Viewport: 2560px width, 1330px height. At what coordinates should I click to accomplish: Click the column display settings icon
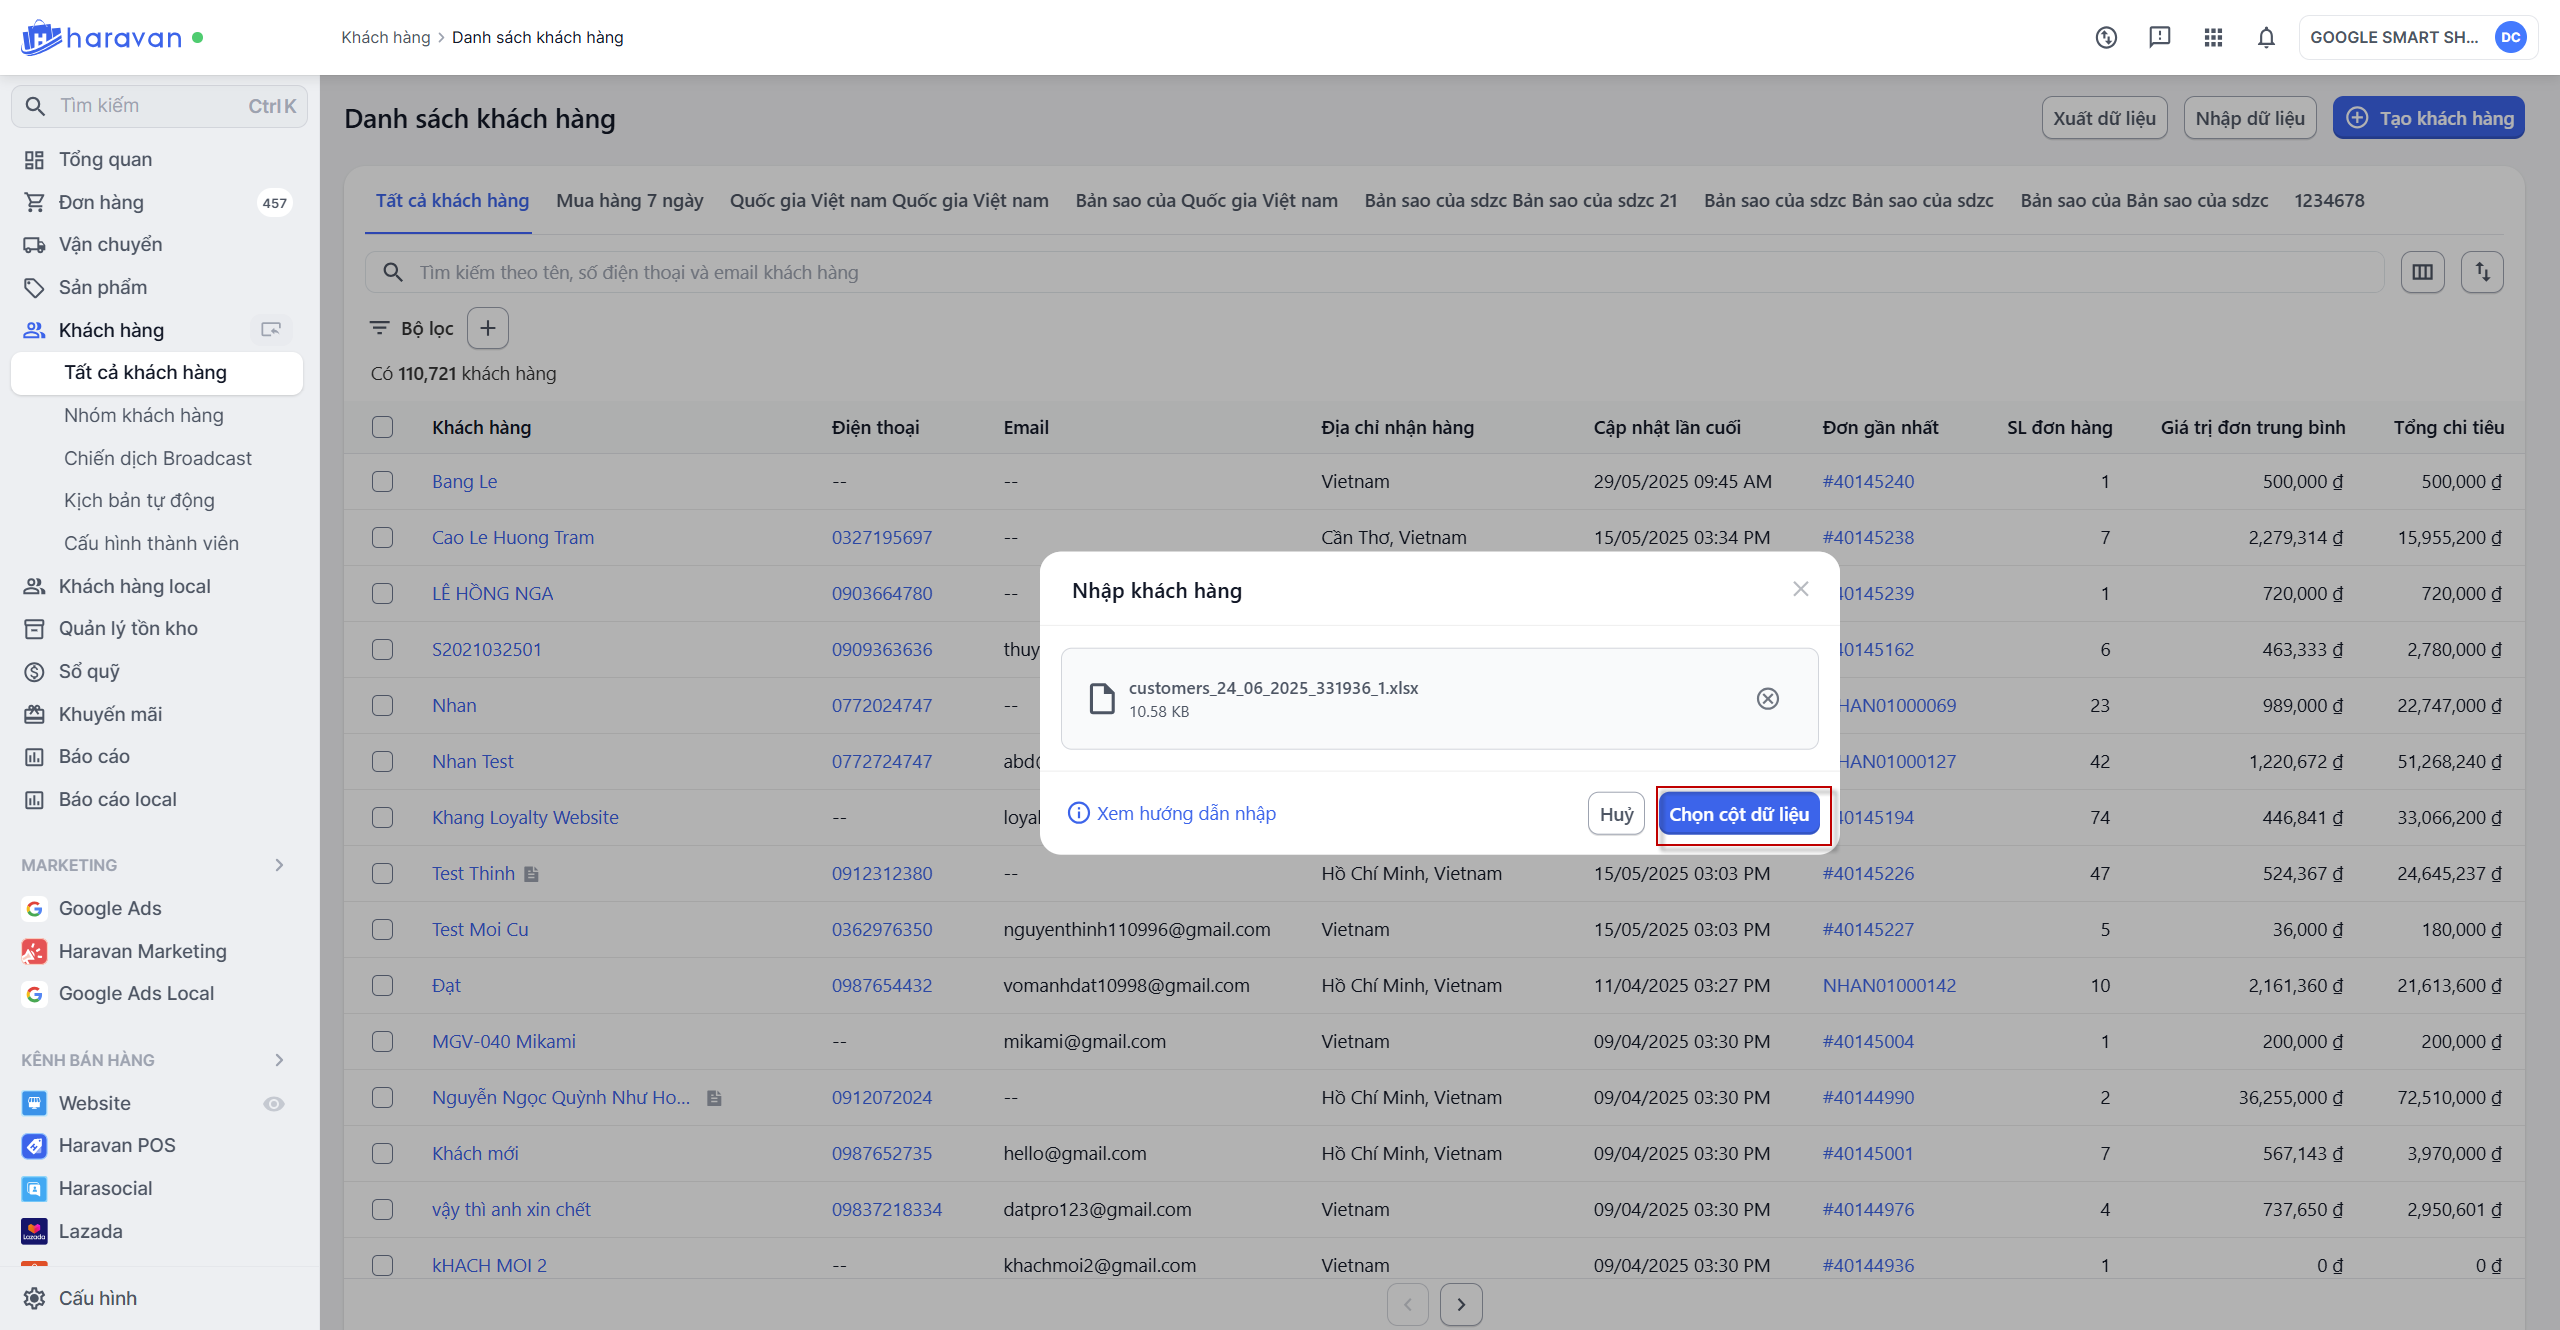pyautogui.click(x=2422, y=272)
